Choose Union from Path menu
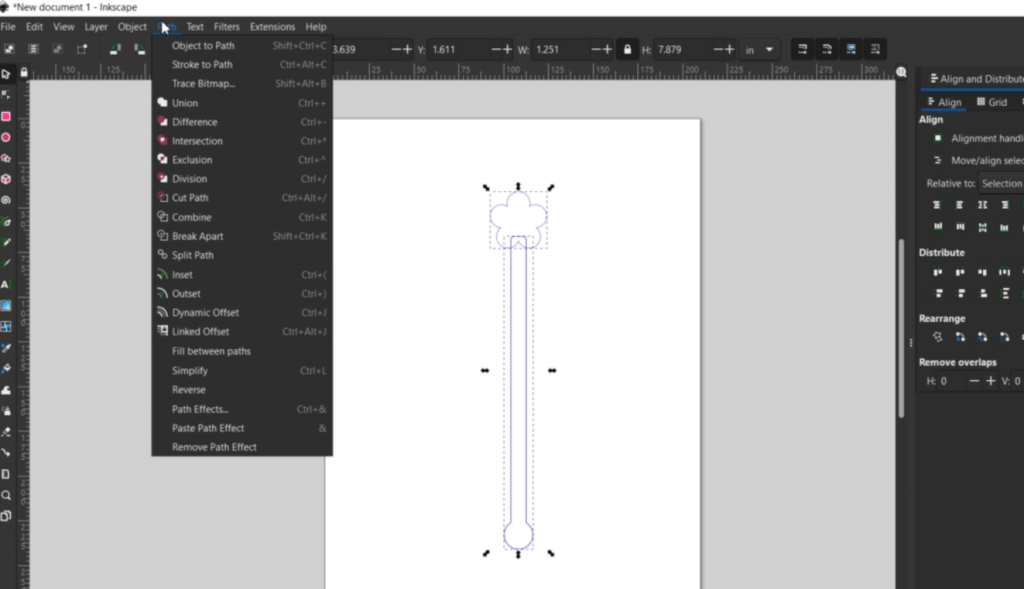 point(185,103)
